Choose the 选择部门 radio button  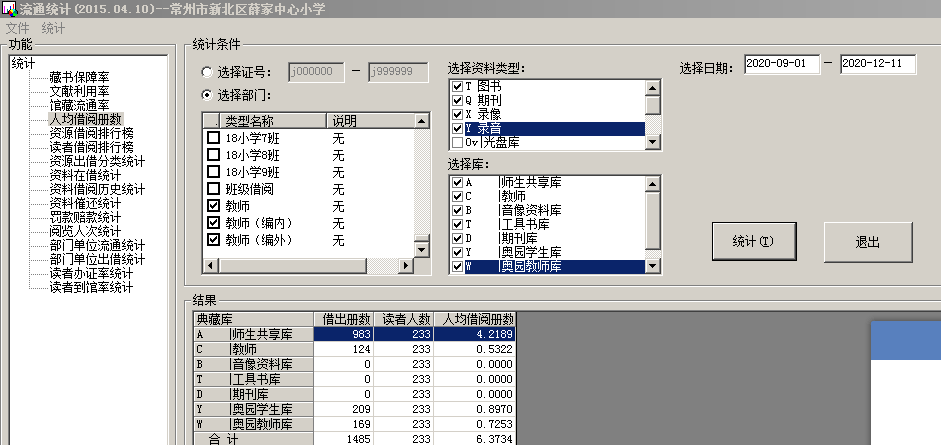207,95
